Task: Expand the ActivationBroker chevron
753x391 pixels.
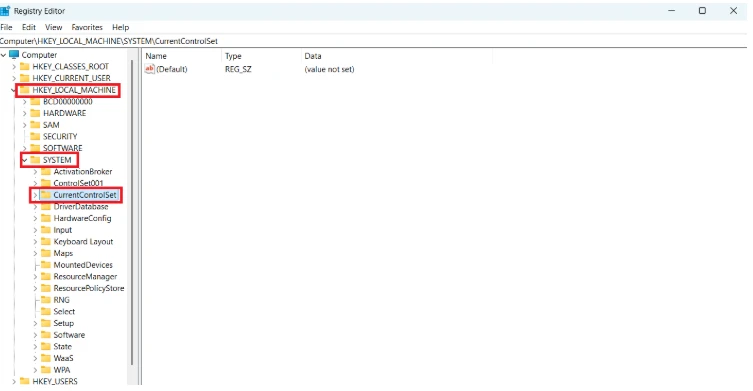Action: (35, 171)
